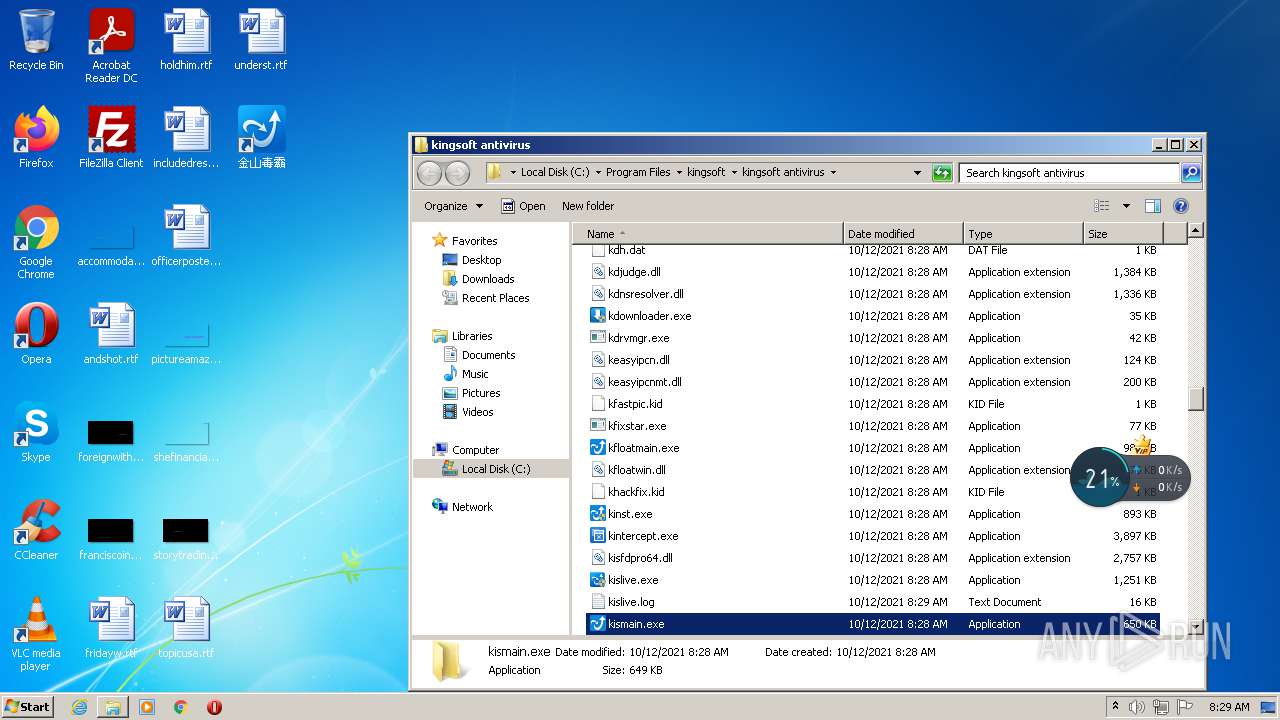Open Internet Explorer from taskbar
The width and height of the screenshot is (1280, 720).
pos(79,707)
